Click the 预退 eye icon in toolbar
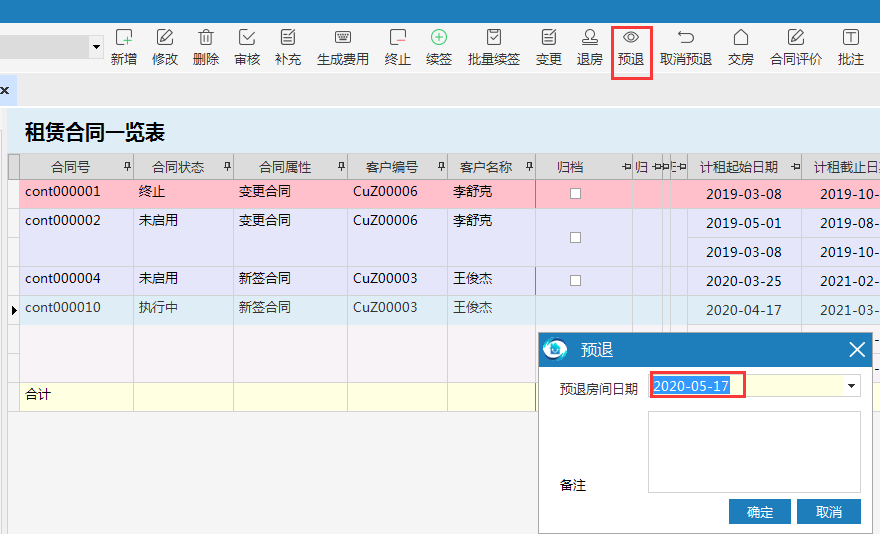 point(631,38)
